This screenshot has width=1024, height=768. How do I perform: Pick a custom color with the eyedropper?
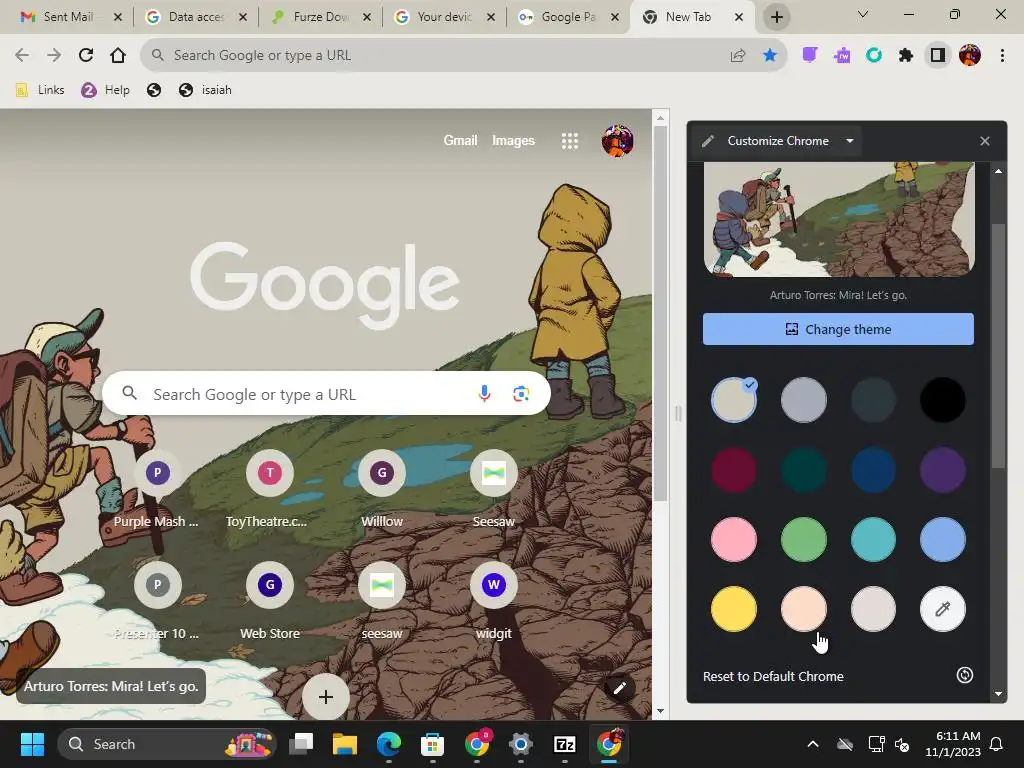point(942,609)
